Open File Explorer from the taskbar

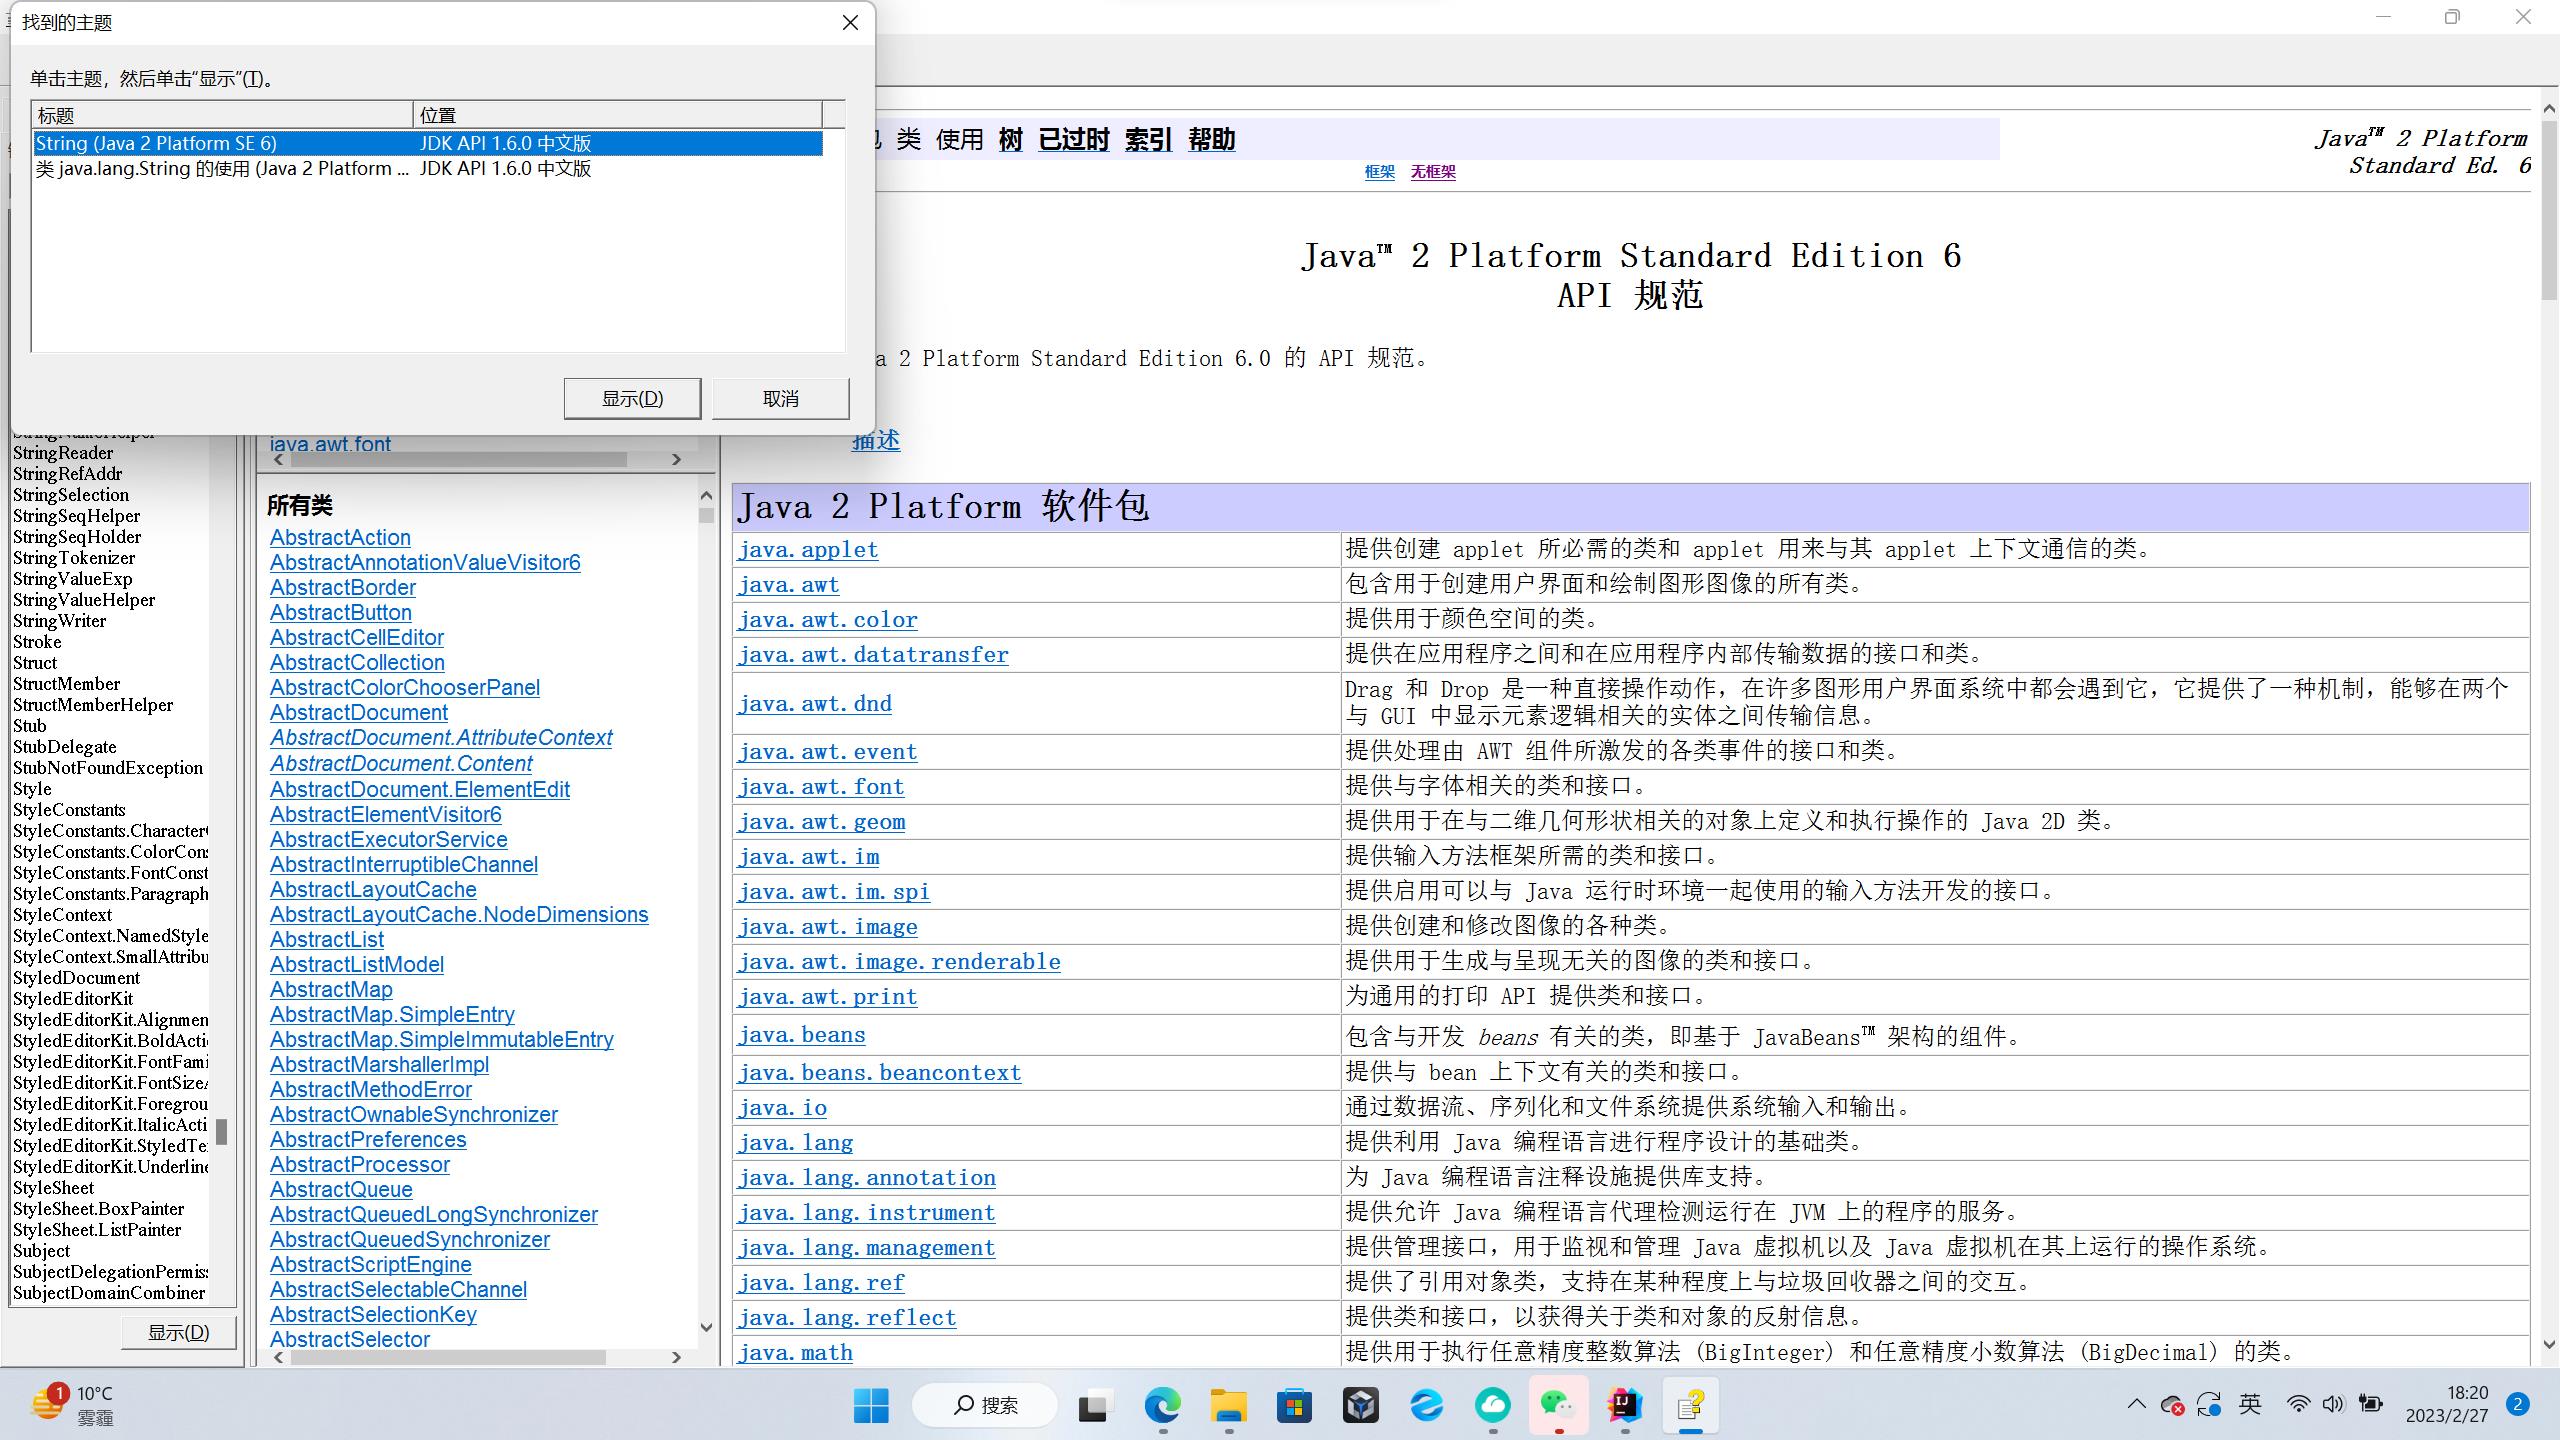[x=1228, y=1405]
